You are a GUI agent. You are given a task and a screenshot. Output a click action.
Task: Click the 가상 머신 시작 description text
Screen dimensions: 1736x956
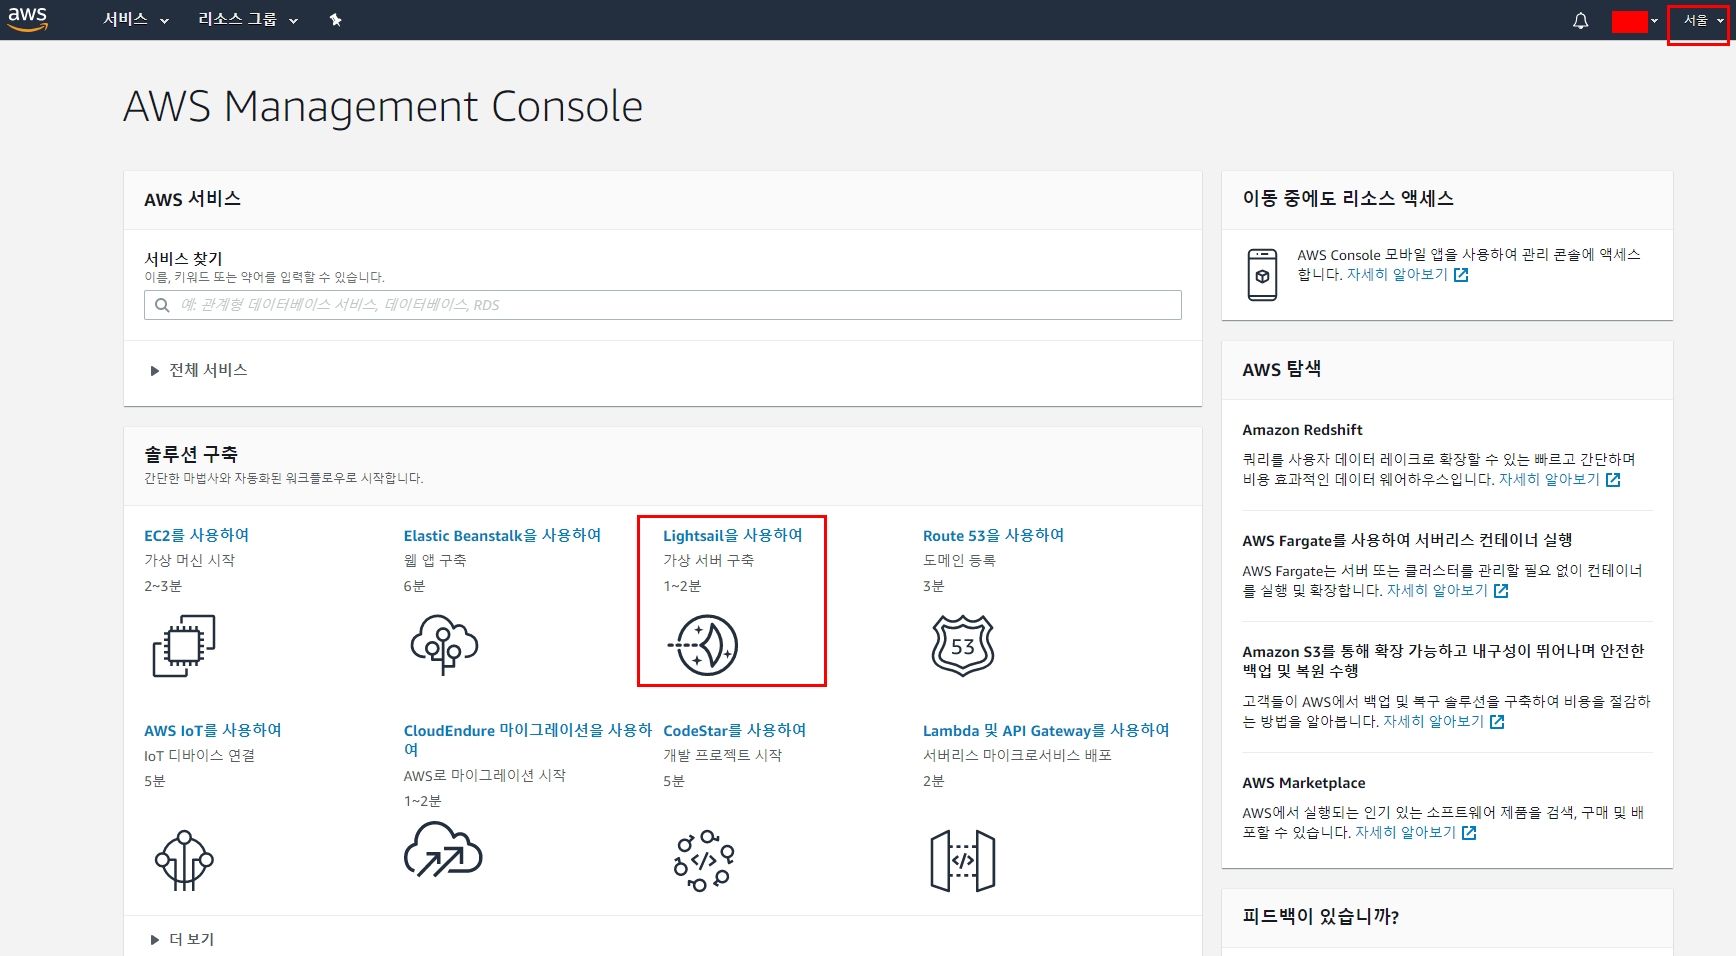click(x=190, y=560)
